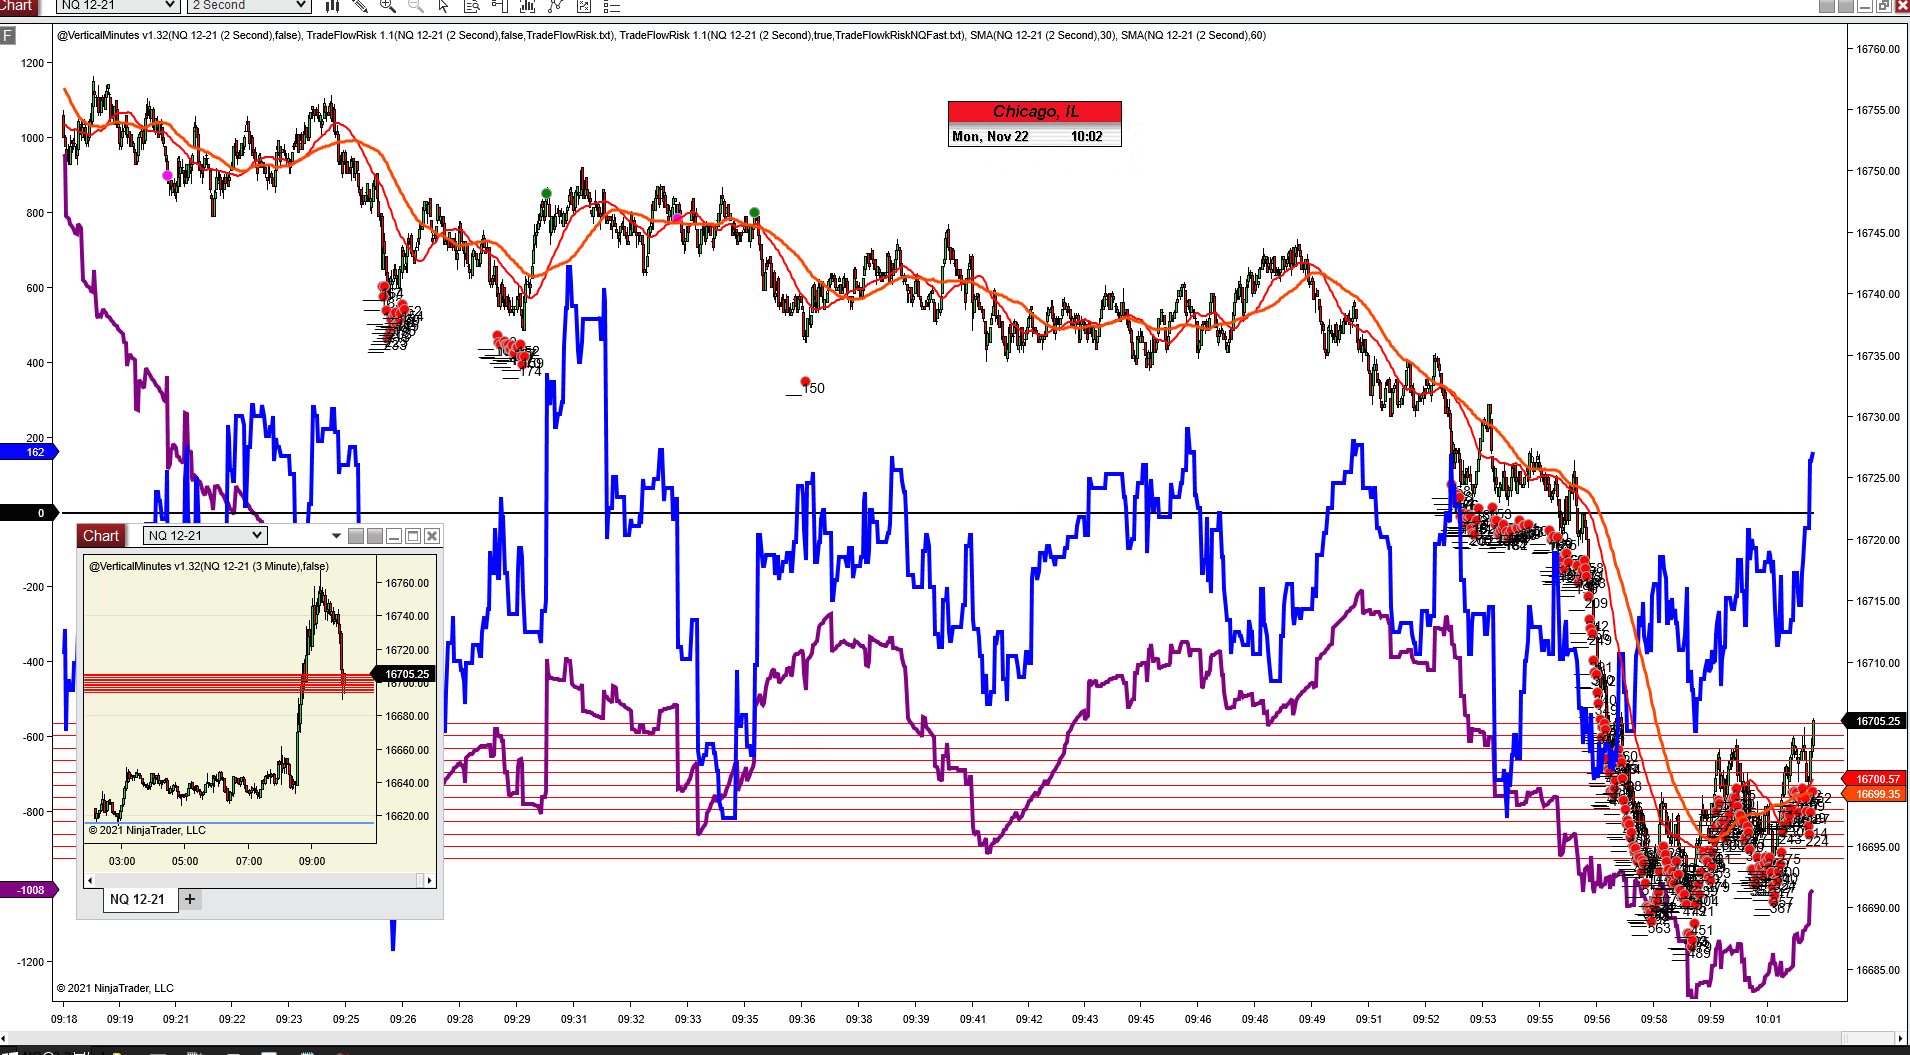Toggle main window instrument link button
The width and height of the screenshot is (1910, 1055).
[x=1826, y=6]
